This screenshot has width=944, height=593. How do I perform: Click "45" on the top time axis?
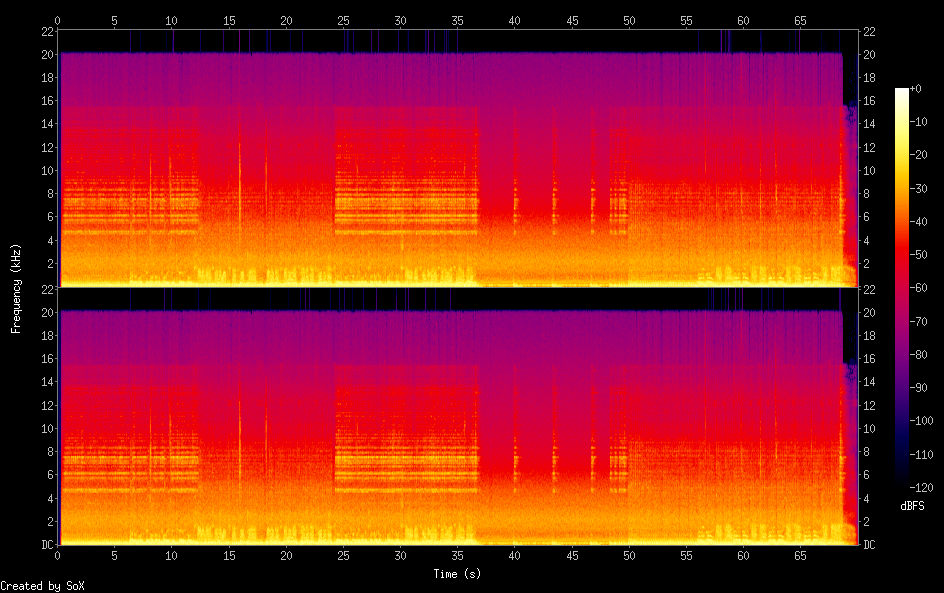tap(572, 21)
